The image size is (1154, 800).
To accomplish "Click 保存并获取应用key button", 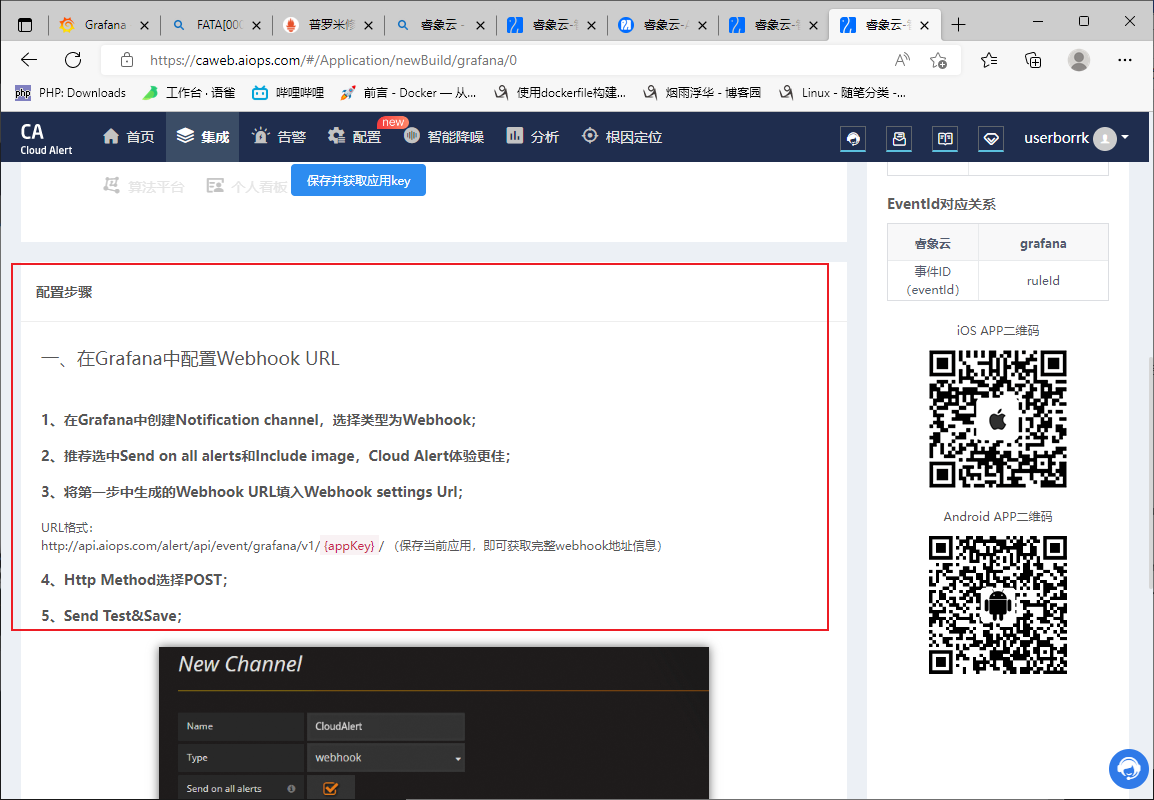I will coord(358,180).
